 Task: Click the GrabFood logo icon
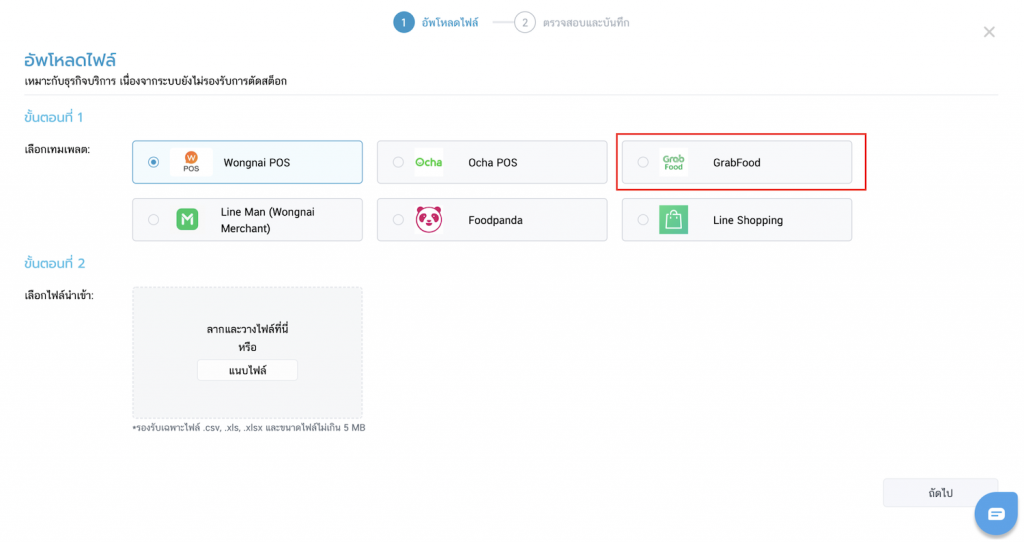tap(673, 162)
